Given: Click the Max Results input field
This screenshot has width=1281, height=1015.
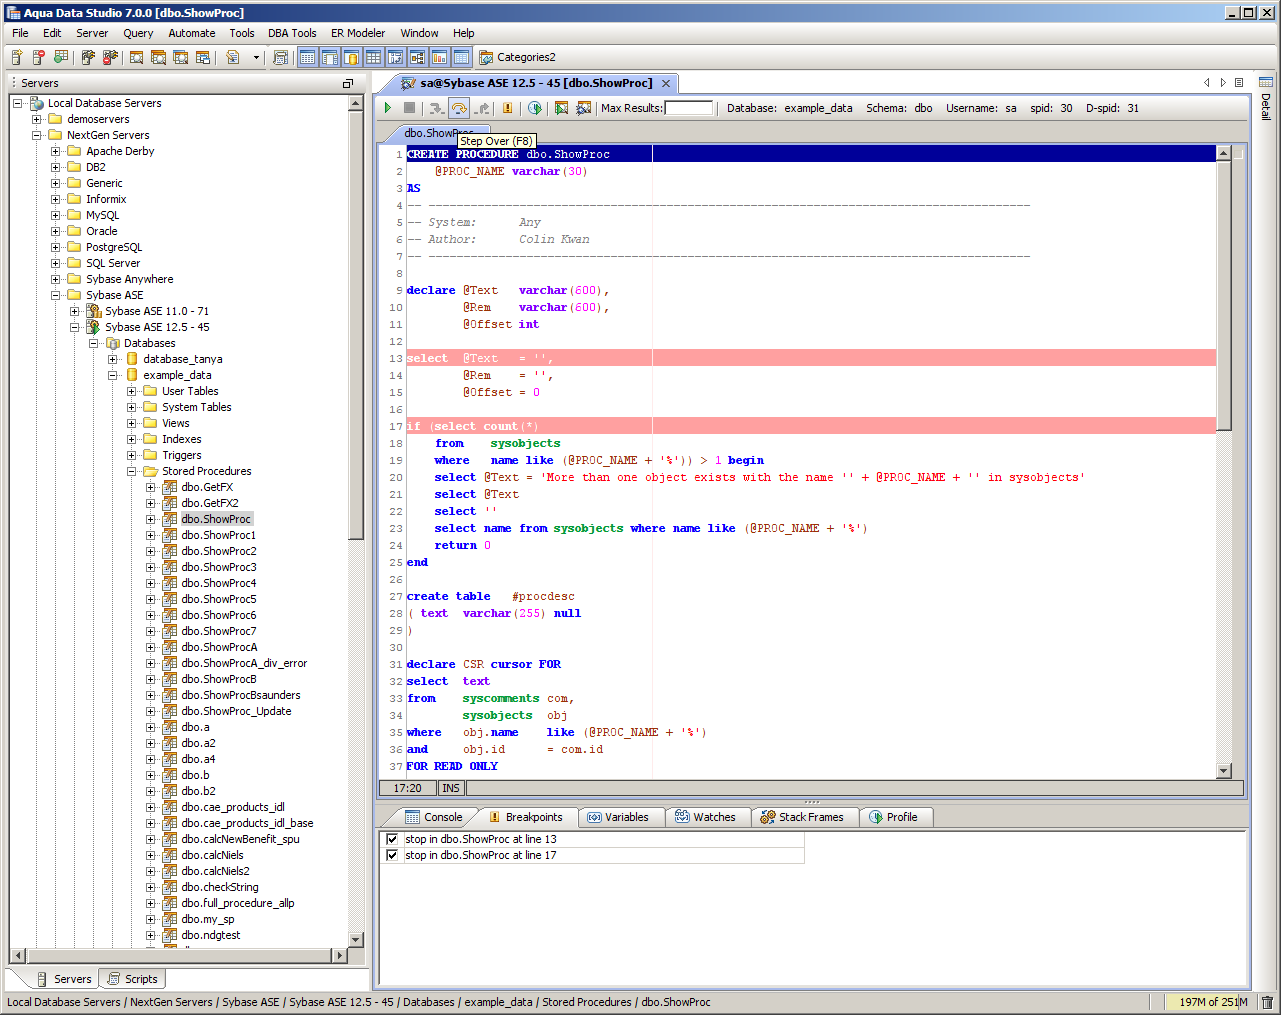Looking at the screenshot, I should 689,108.
